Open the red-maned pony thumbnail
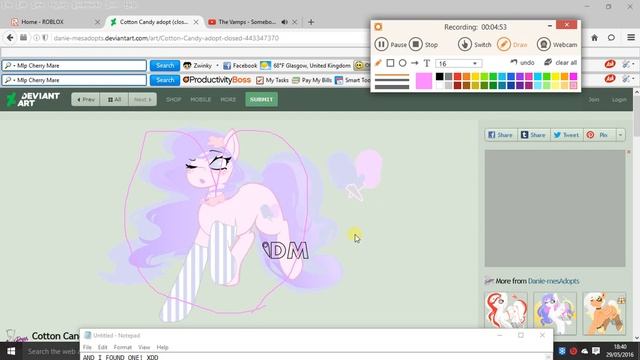Image resolution: width=640 pixels, height=360 pixels. (x=506, y=313)
